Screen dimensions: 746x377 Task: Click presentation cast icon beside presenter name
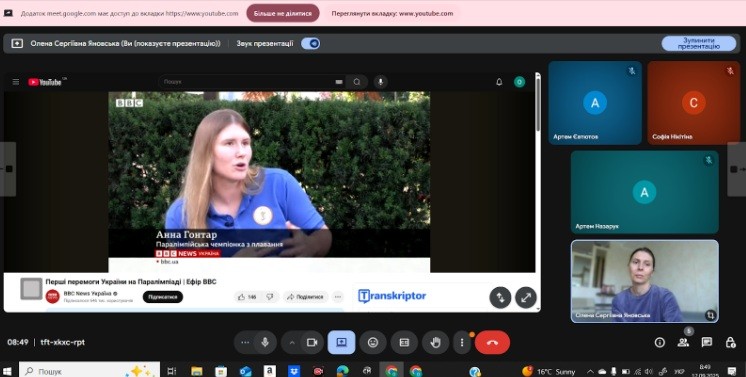(x=17, y=43)
